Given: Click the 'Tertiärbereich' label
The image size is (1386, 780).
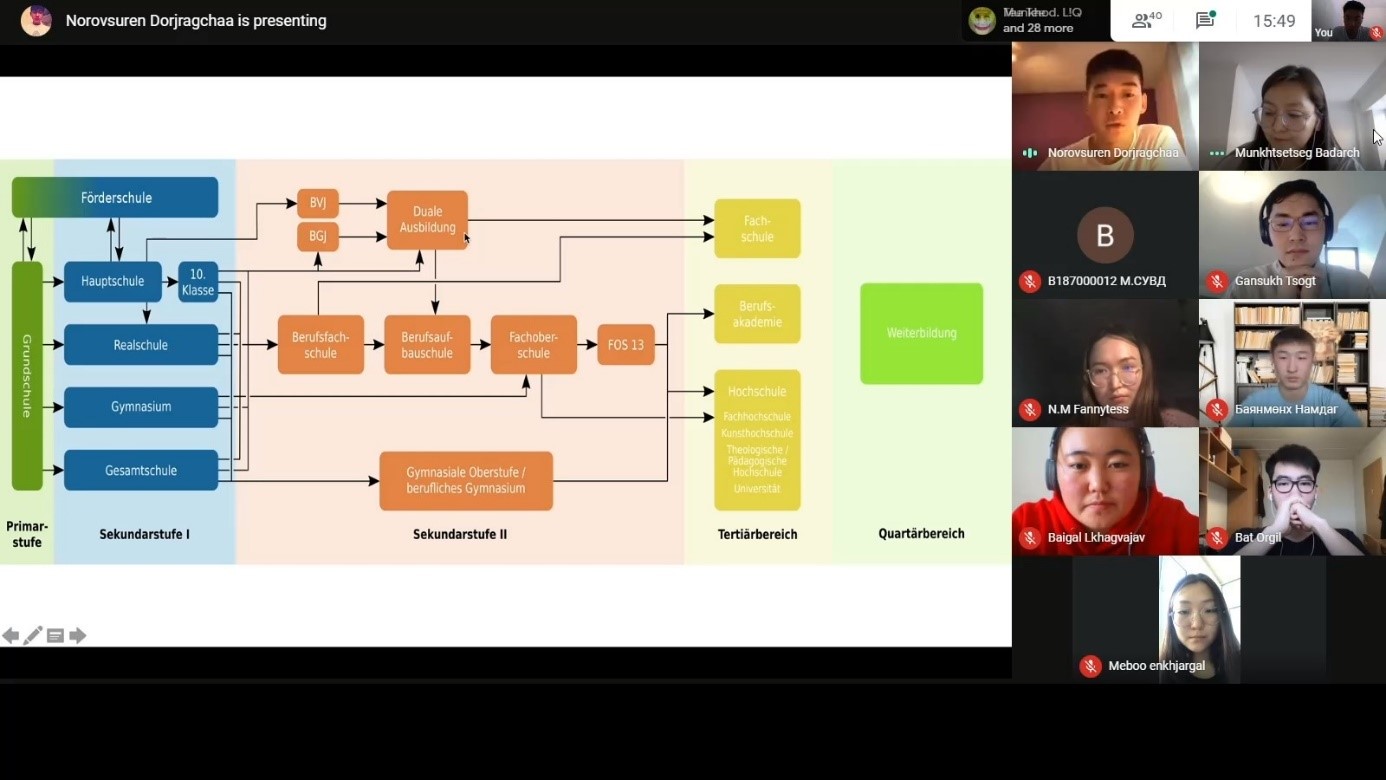Looking at the screenshot, I should pos(758,534).
